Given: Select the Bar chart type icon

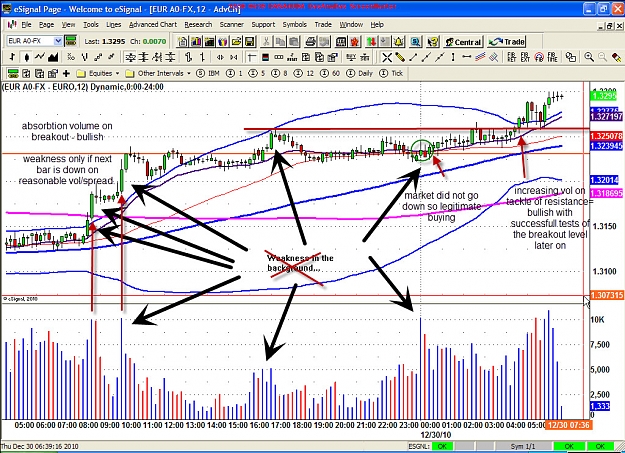Looking at the screenshot, I should pyautogui.click(x=12, y=57).
